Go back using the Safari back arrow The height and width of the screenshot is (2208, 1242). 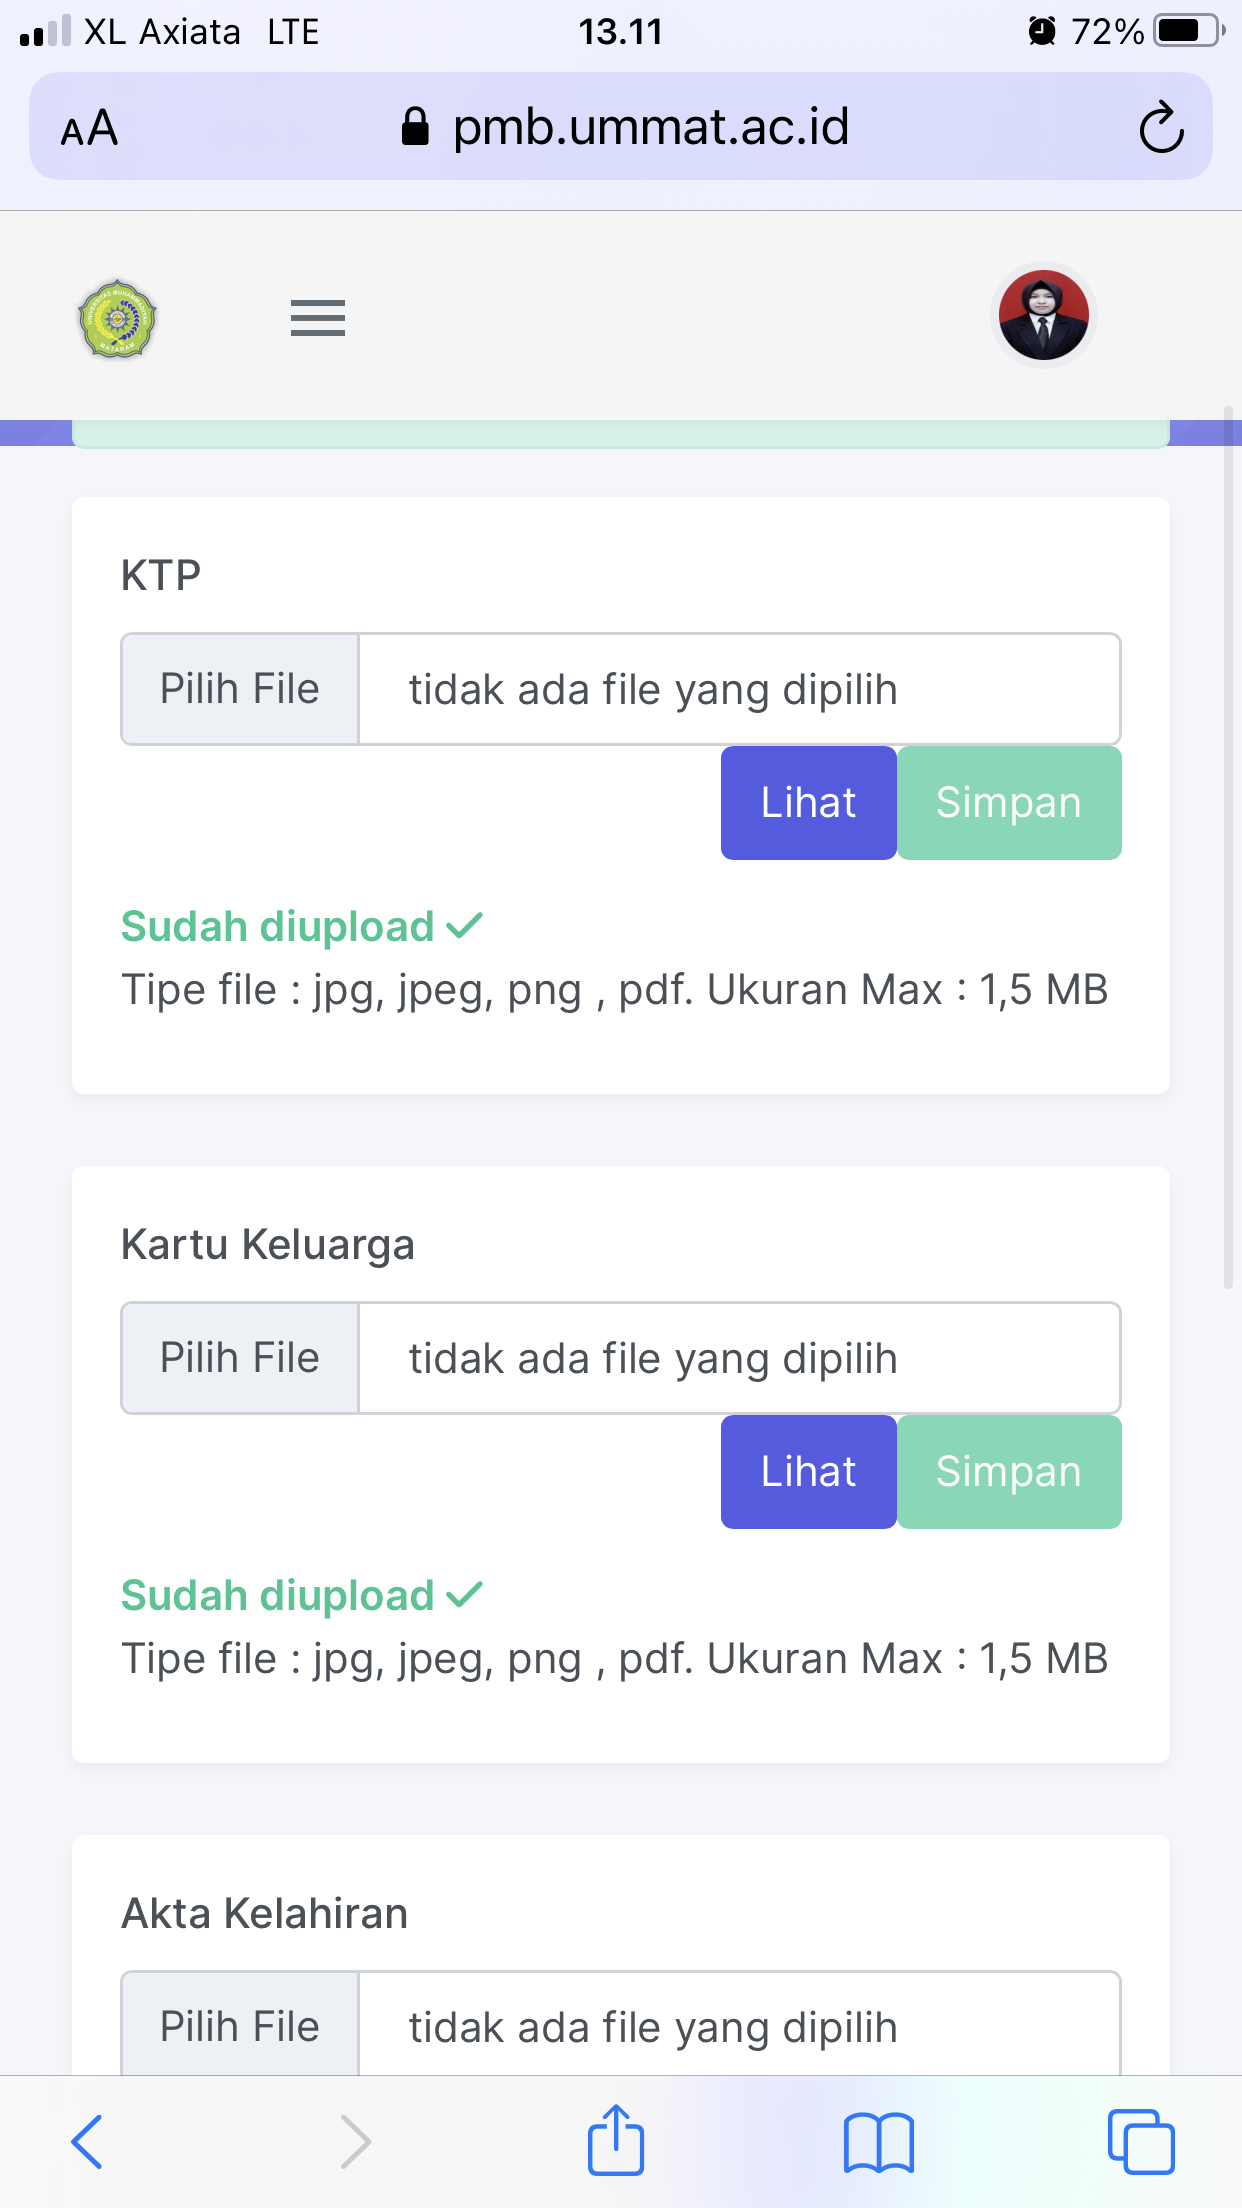(88, 2142)
